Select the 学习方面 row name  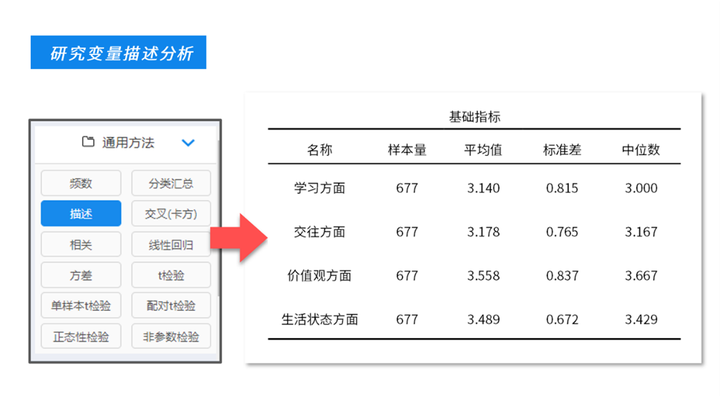[x=320, y=188]
